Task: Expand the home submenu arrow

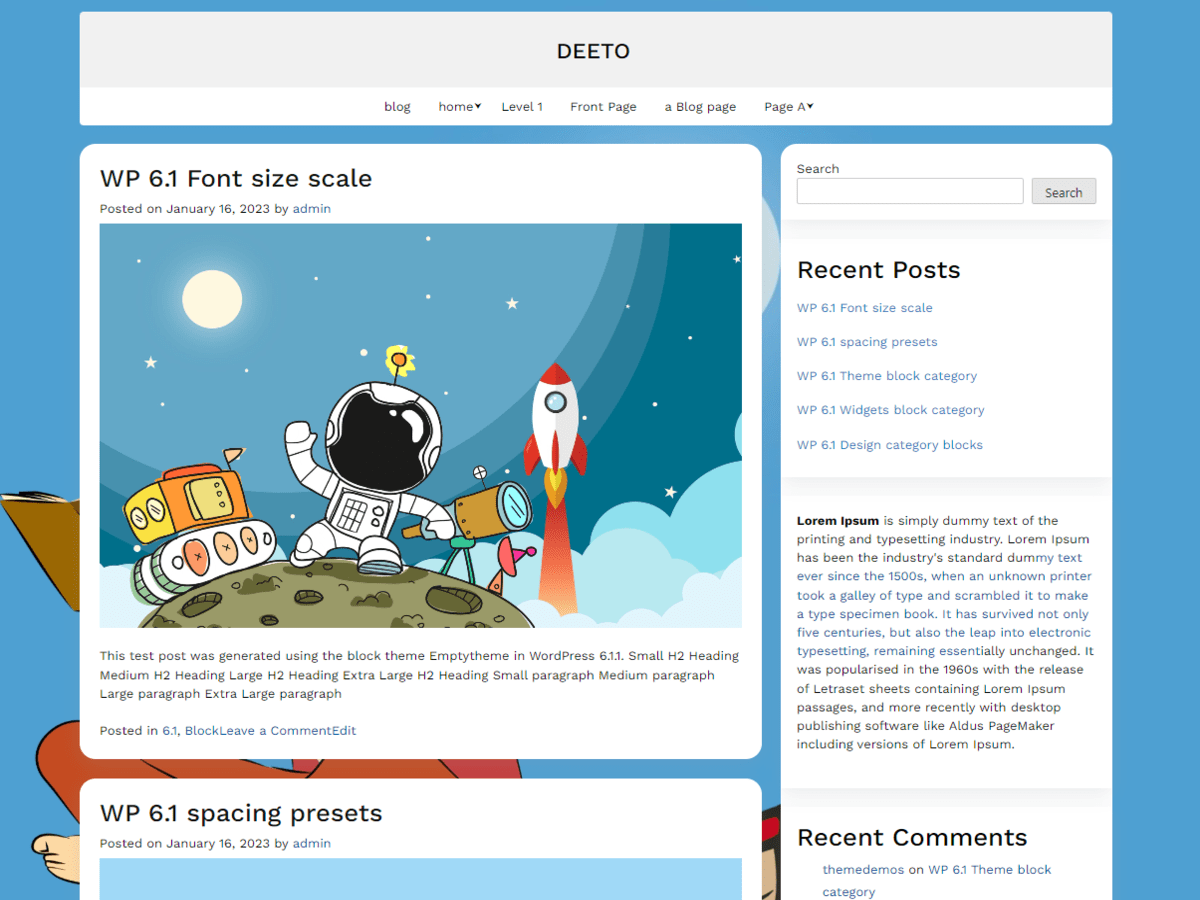Action: coord(478,106)
